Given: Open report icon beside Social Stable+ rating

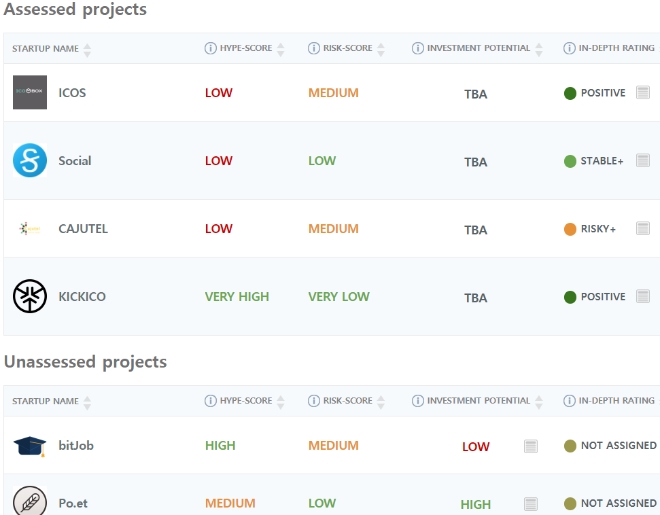Looking at the screenshot, I should pos(643,161).
